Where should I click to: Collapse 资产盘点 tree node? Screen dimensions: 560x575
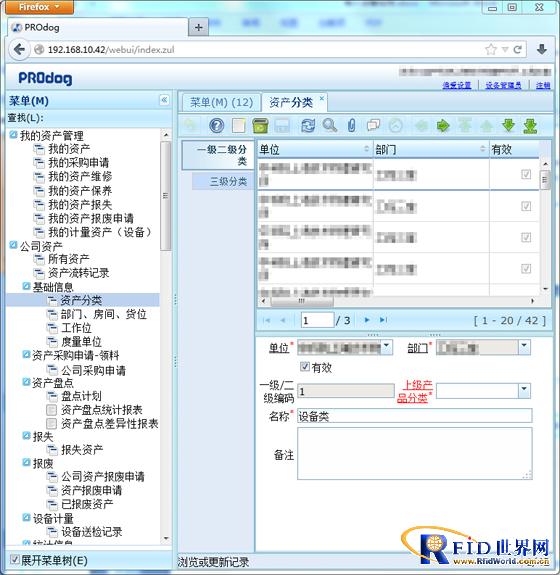point(26,382)
